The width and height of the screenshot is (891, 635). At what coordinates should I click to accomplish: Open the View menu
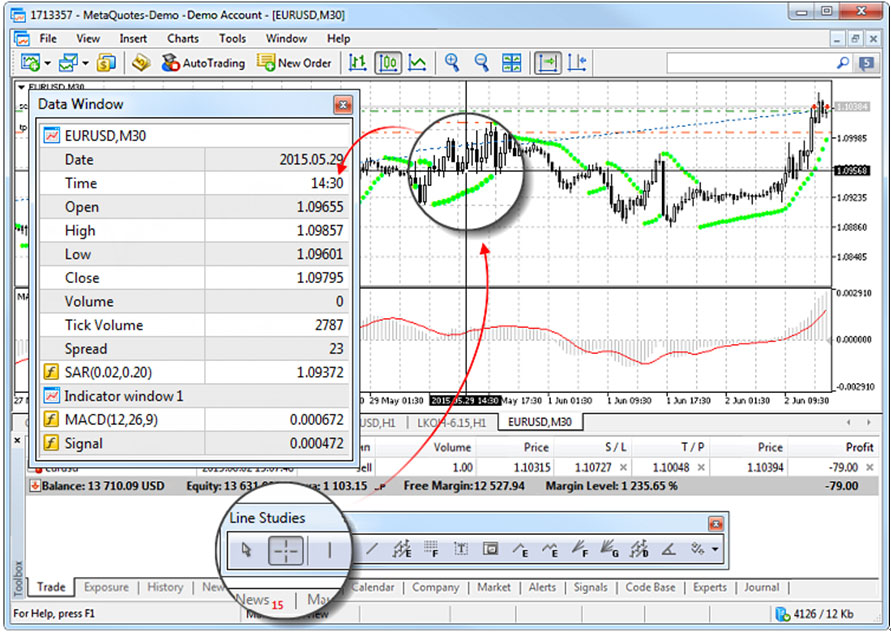point(88,39)
